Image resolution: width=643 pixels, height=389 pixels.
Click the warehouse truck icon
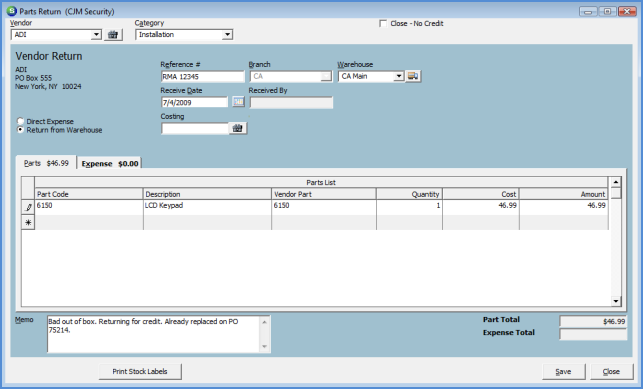point(413,76)
